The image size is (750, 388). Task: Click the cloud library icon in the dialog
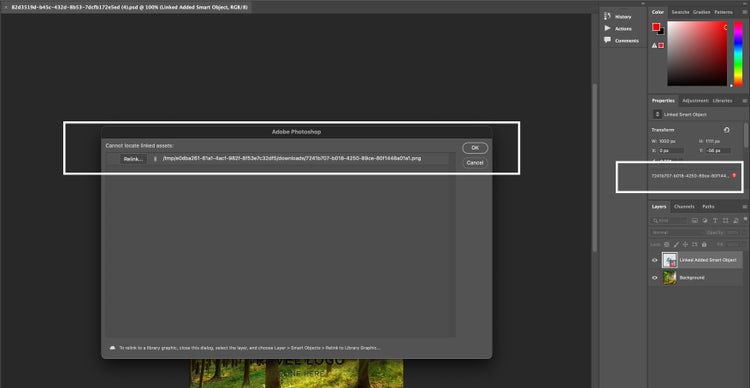[x=112, y=348]
